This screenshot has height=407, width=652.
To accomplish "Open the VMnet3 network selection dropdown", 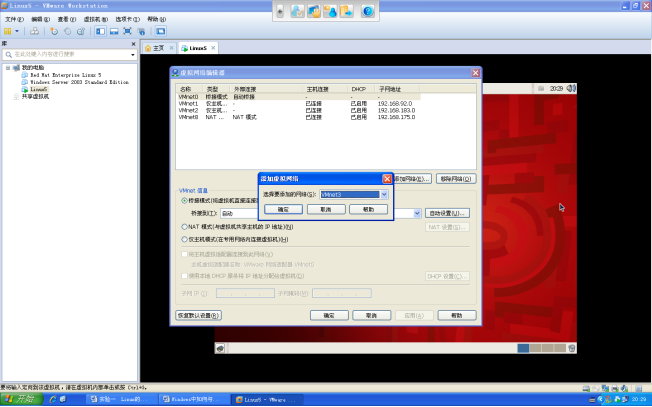I will pyautogui.click(x=384, y=194).
